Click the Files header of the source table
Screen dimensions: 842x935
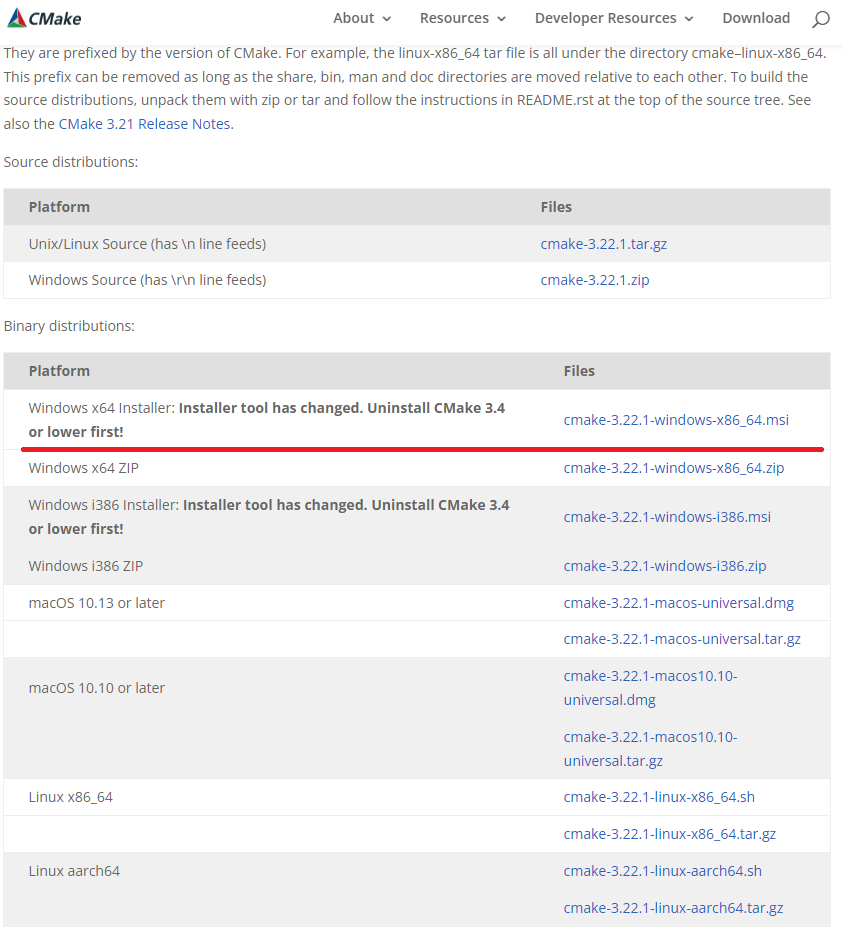(x=556, y=207)
